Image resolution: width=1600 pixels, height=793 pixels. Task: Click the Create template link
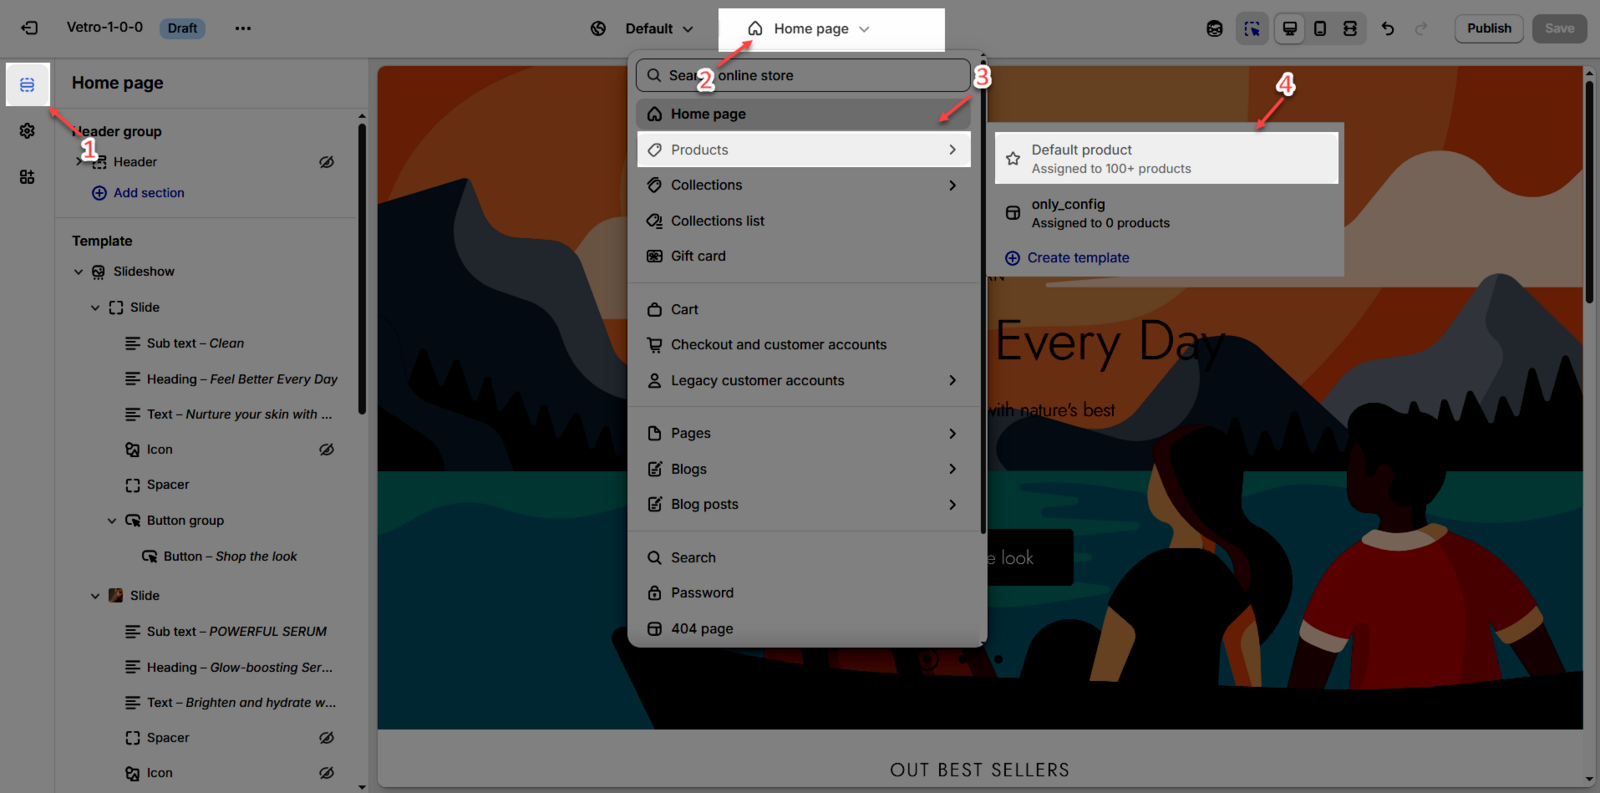[1077, 258]
